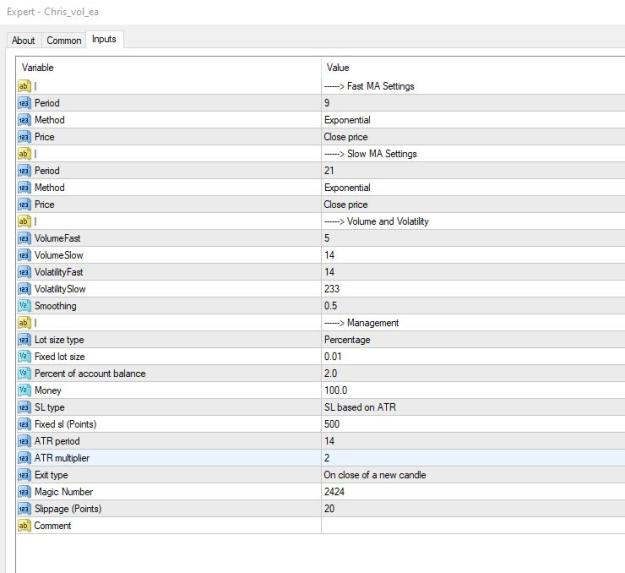The width and height of the screenshot is (625, 573).
Task: Select the 'ATR multiplier' variable name
Action: 62,458
